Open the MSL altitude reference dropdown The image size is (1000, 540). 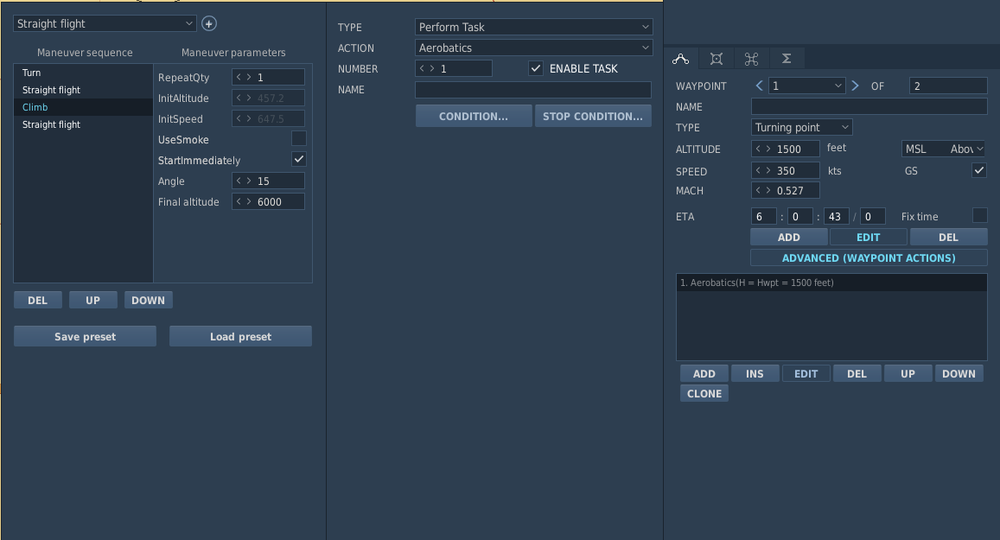click(x=943, y=149)
